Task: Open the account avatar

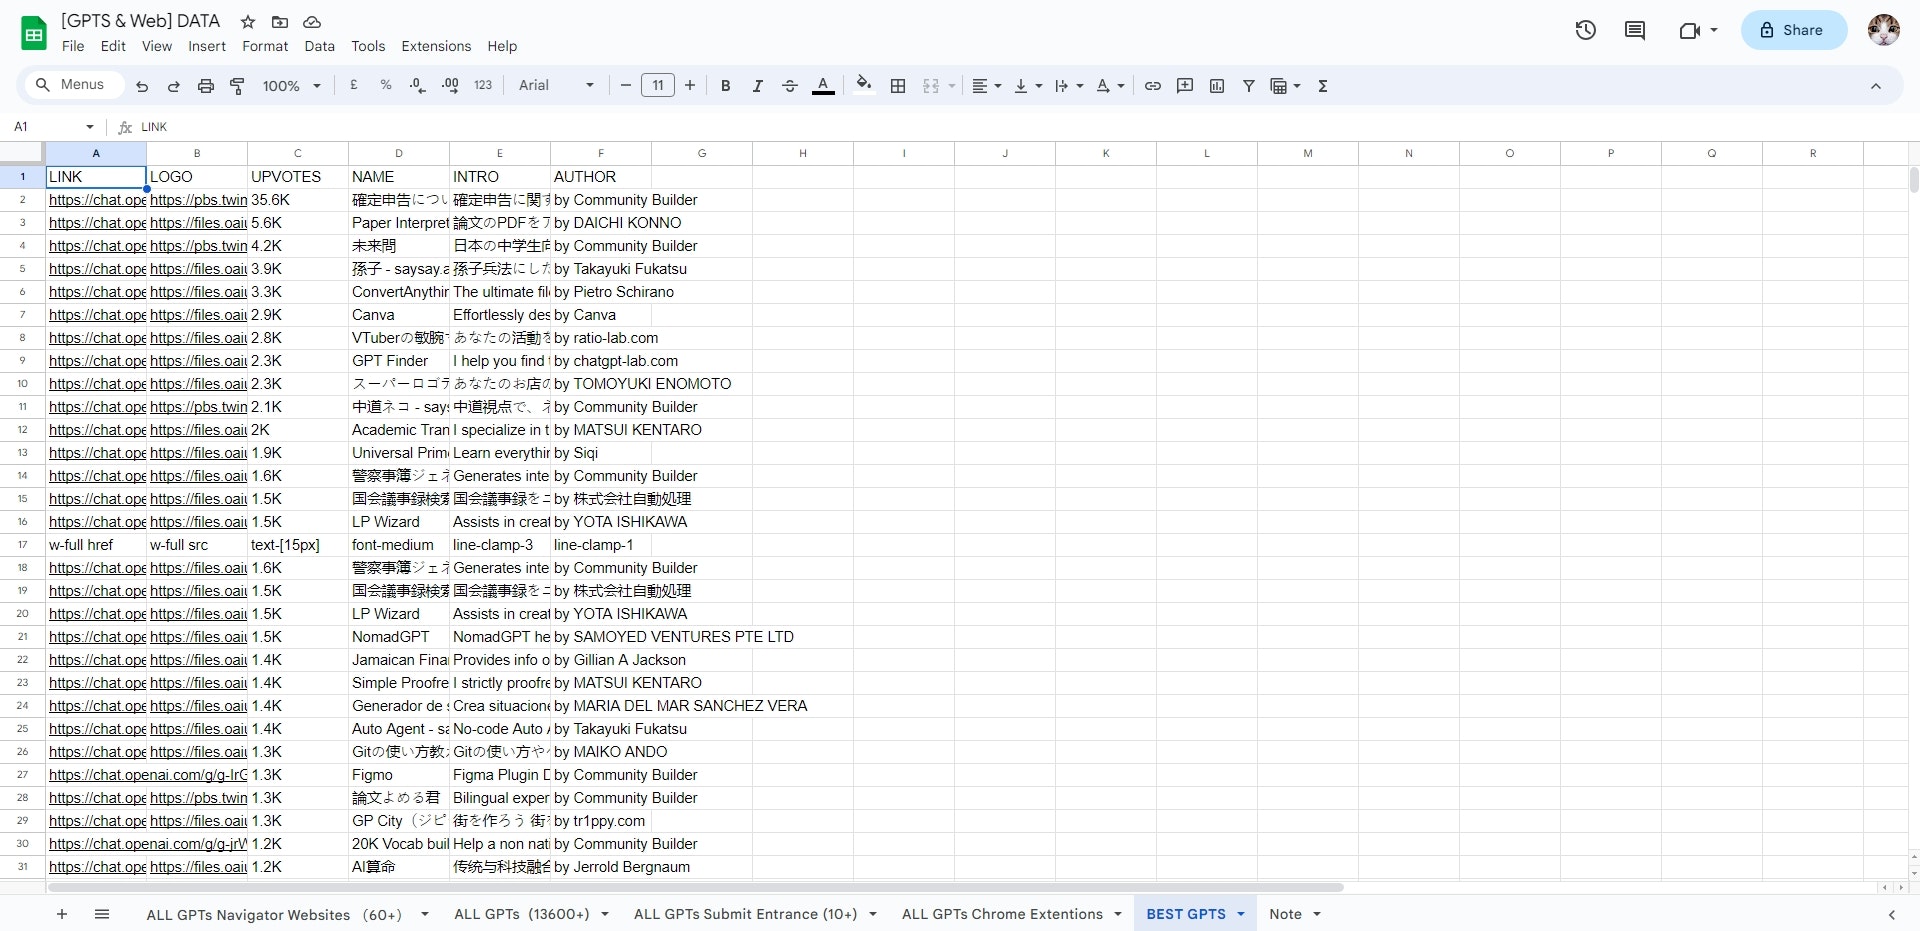Action: coord(1884,30)
